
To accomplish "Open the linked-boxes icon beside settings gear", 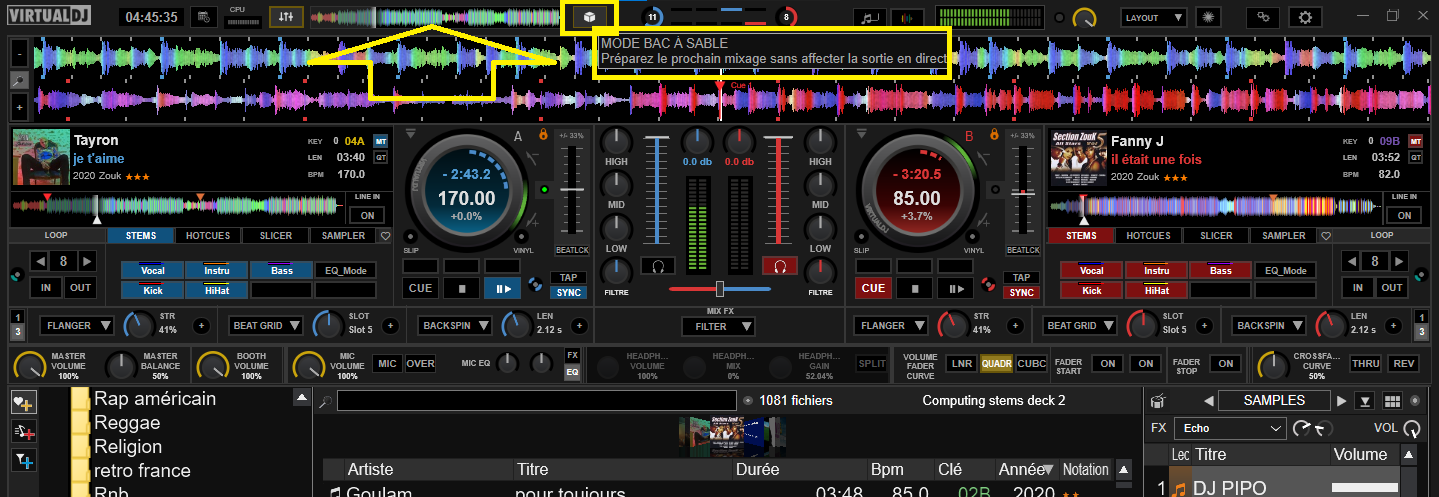I will 1264,17.
